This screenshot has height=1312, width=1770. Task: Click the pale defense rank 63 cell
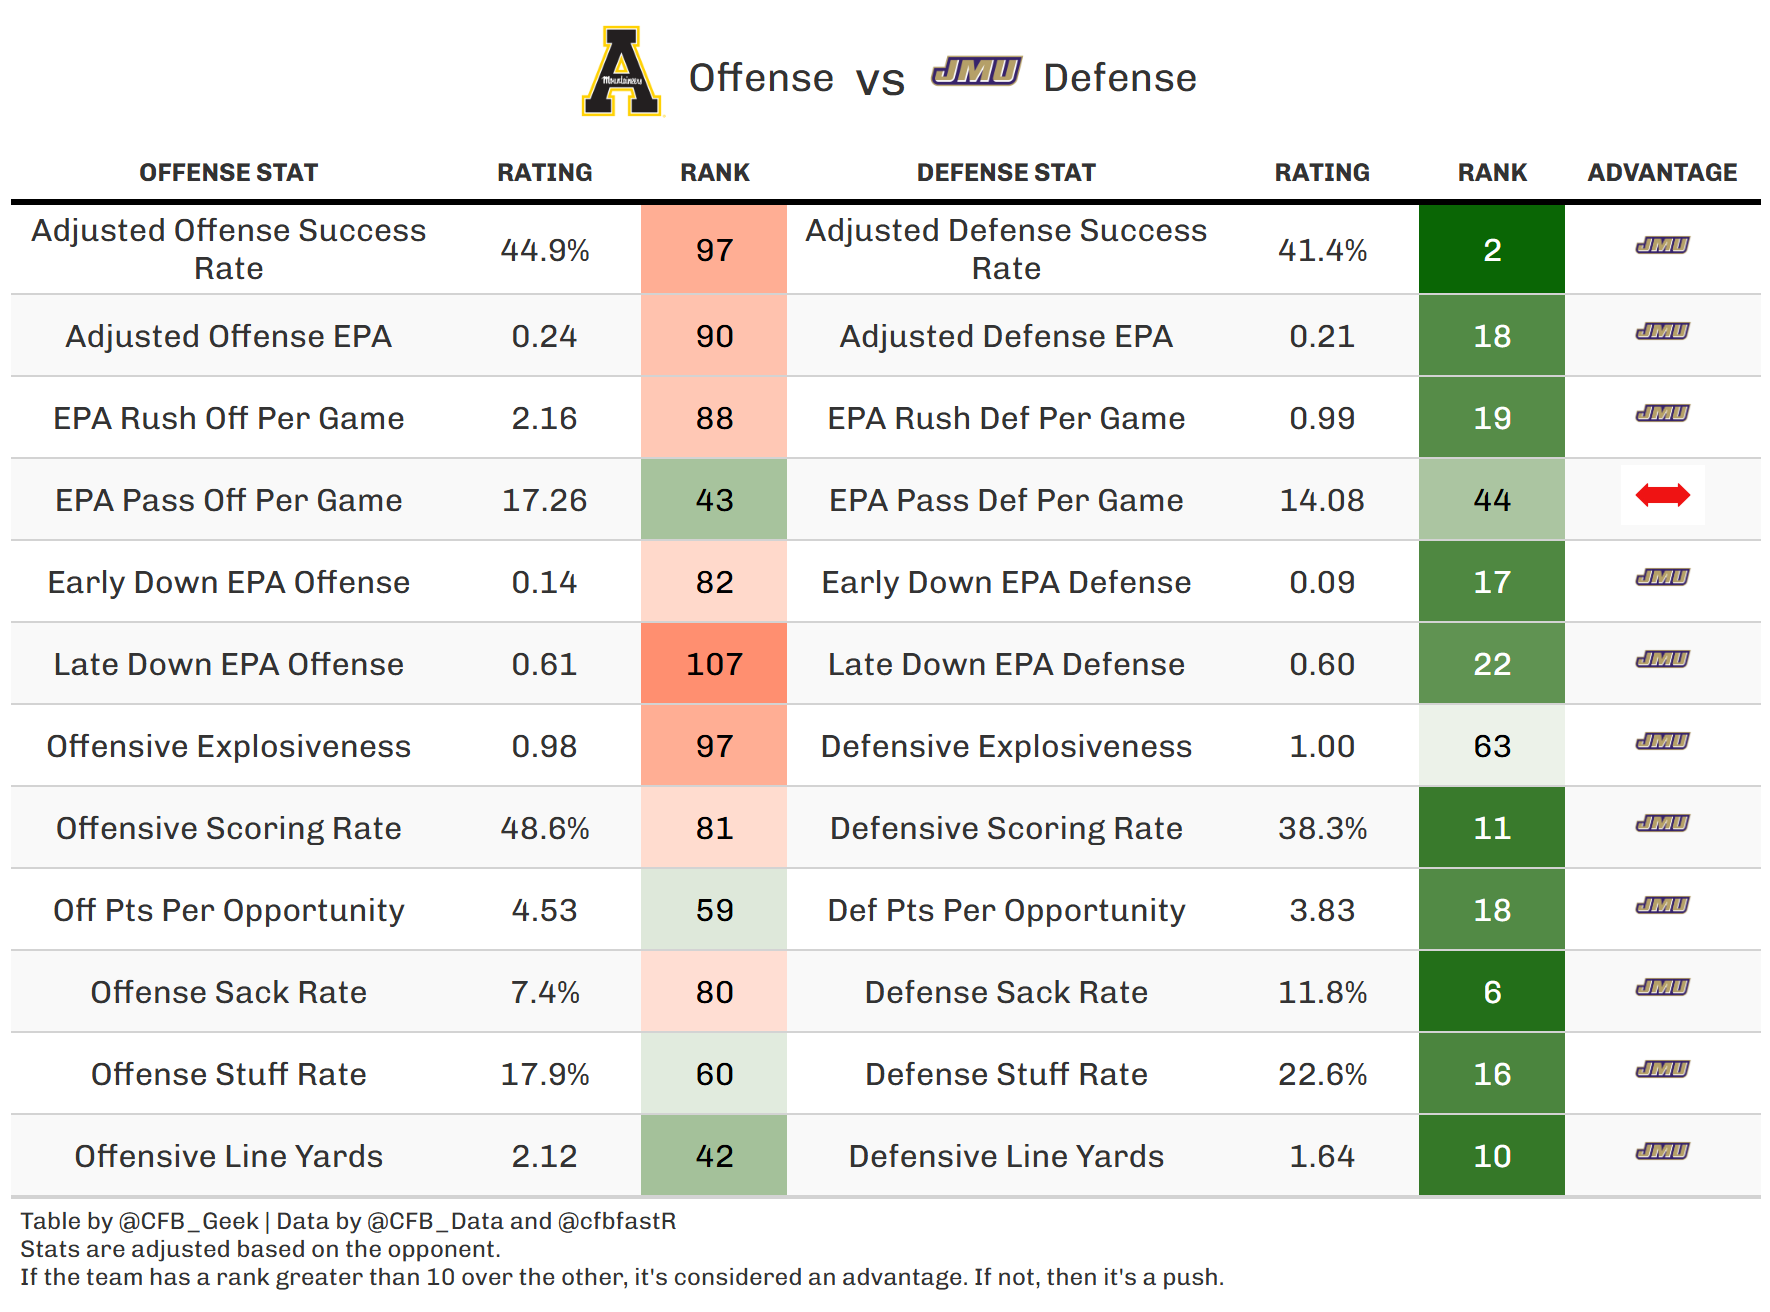click(1491, 746)
